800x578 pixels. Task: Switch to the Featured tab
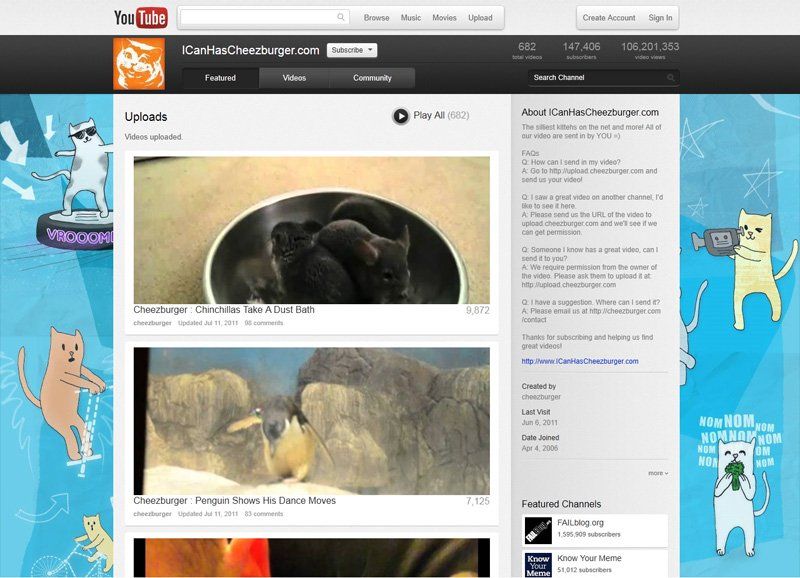[220, 78]
